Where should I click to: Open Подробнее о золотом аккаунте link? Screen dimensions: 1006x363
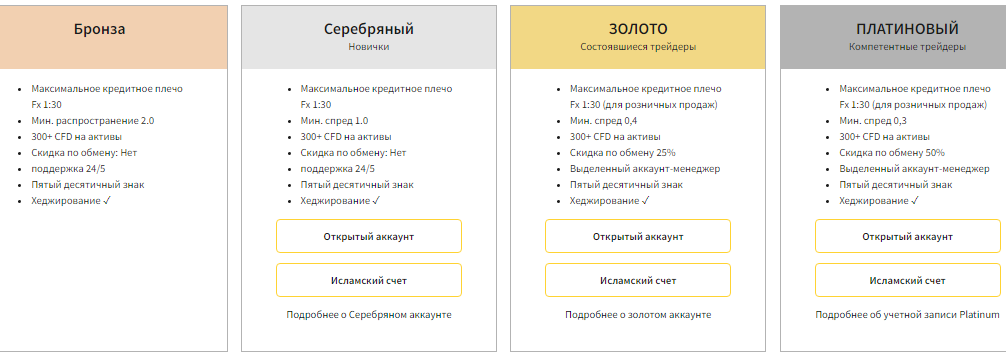(638, 315)
